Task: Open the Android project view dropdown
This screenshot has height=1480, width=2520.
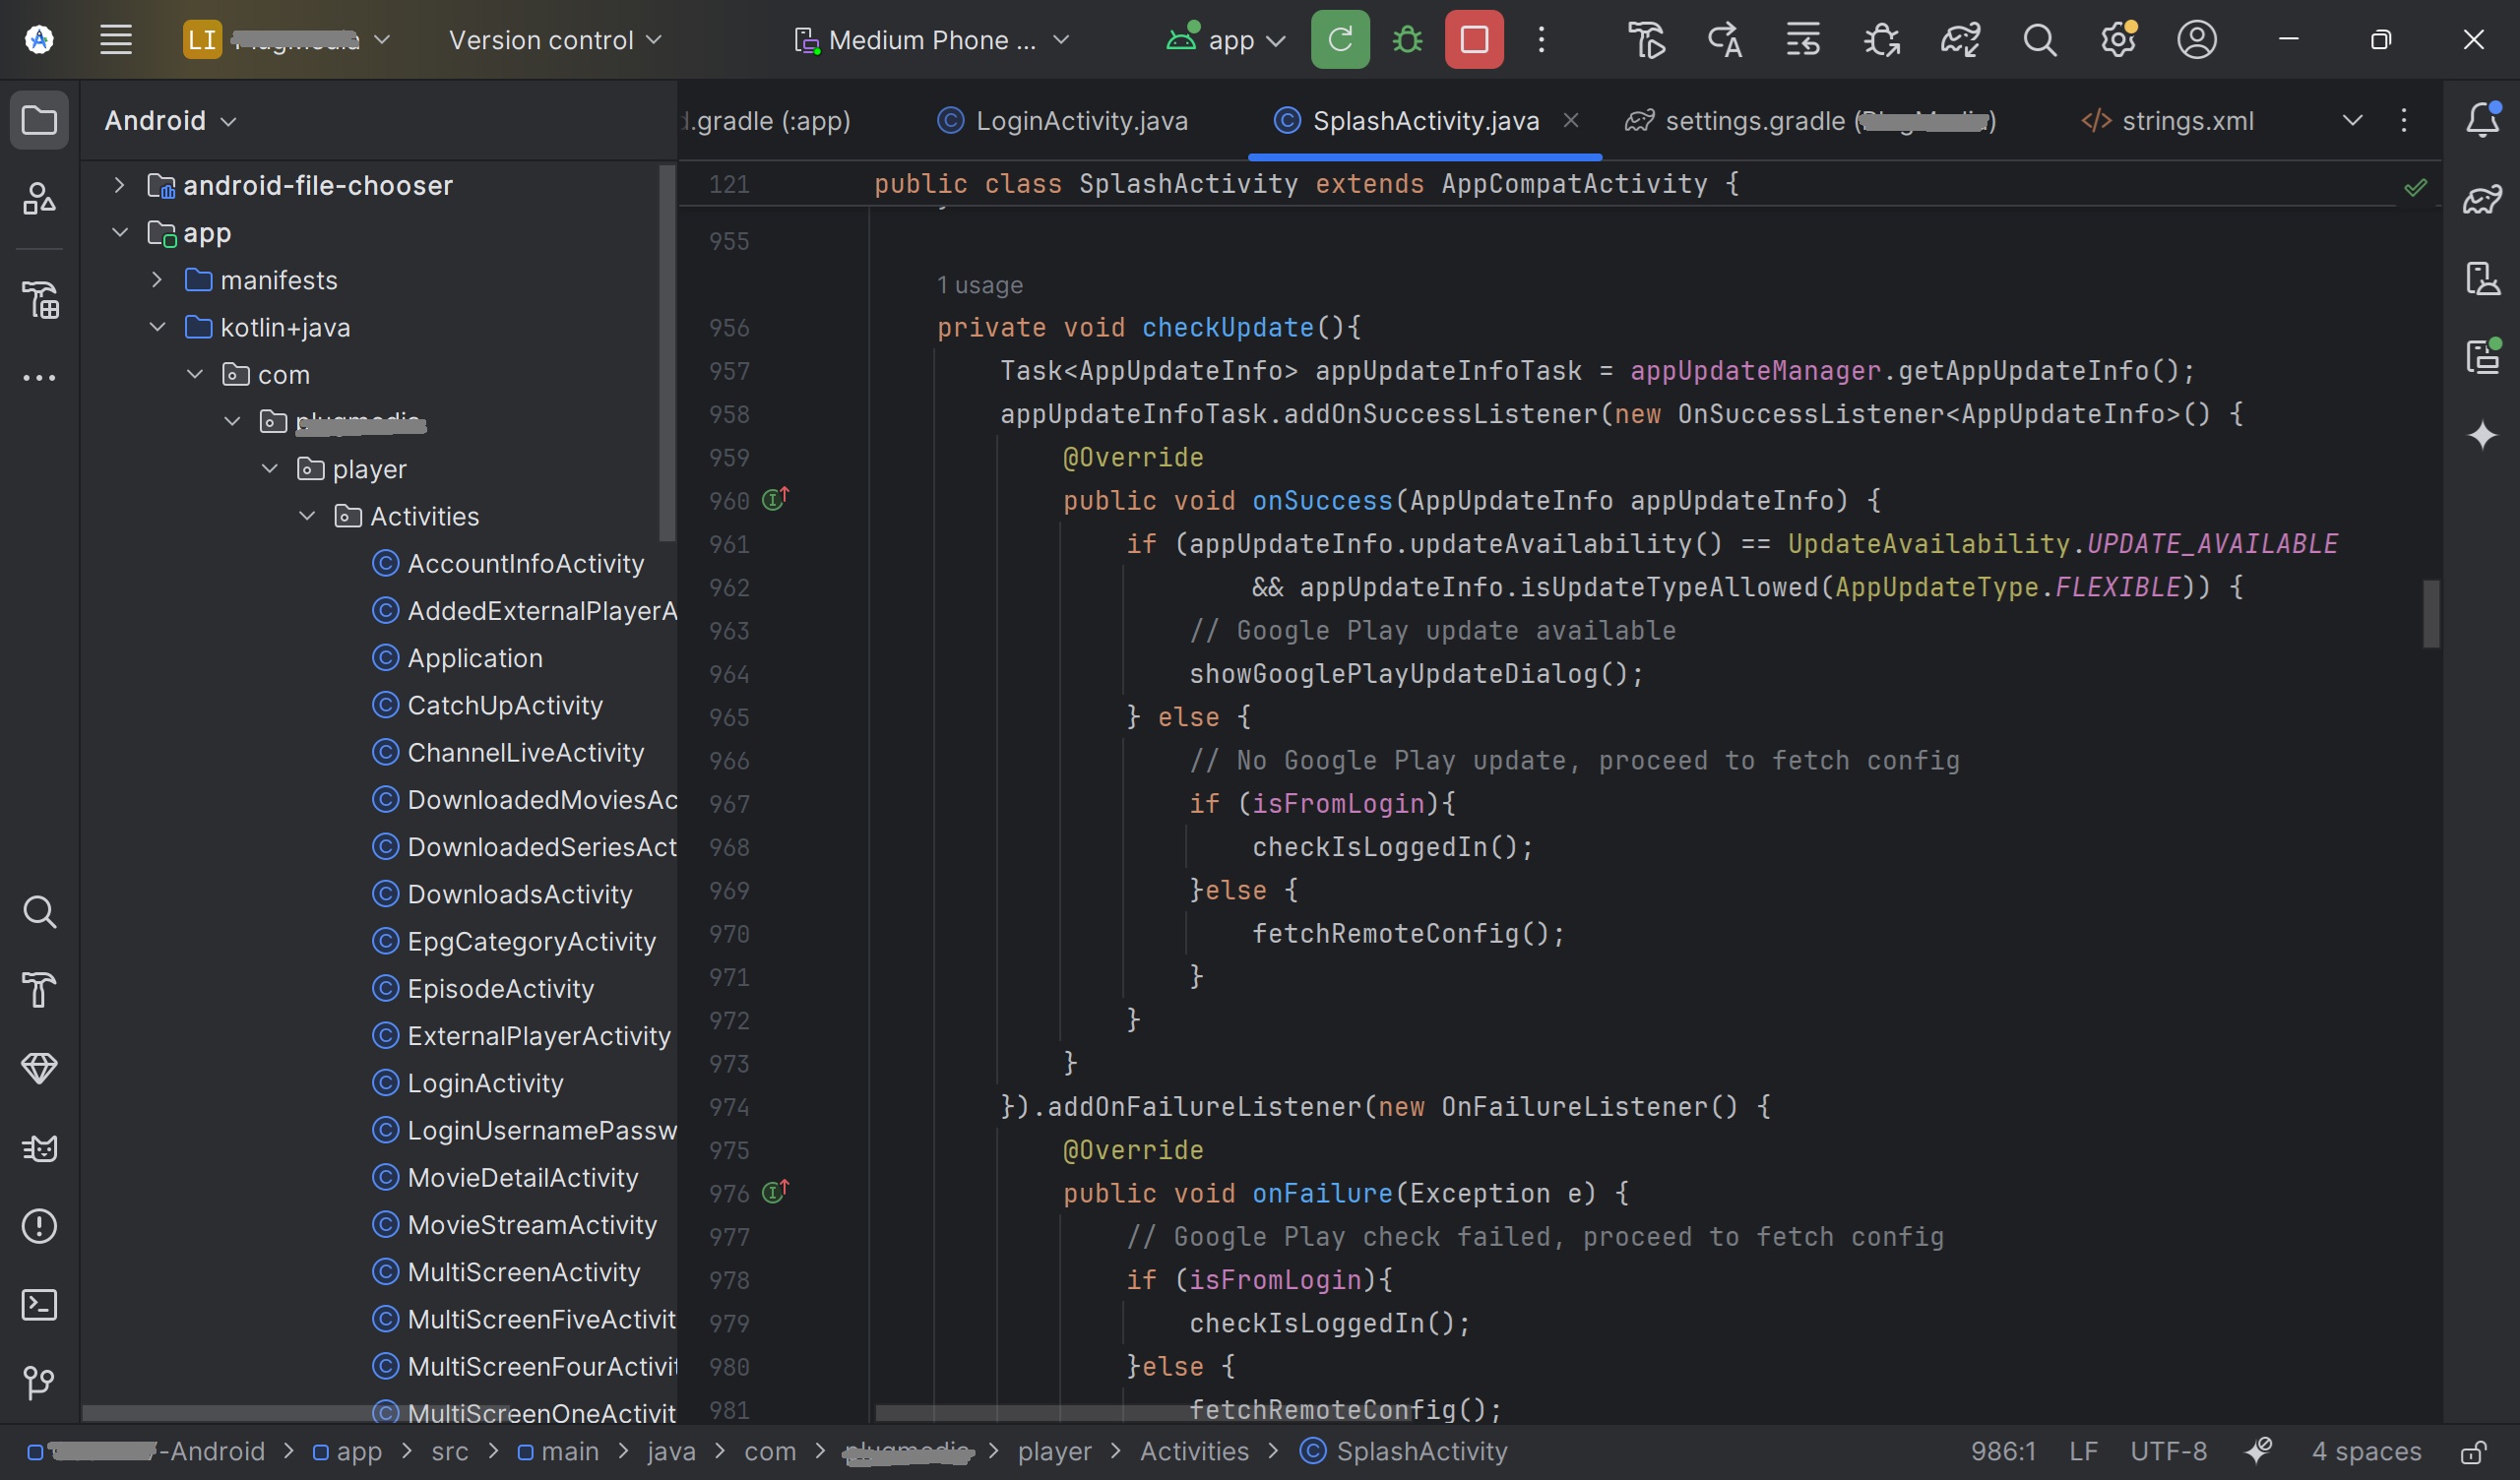Action: tap(170, 120)
